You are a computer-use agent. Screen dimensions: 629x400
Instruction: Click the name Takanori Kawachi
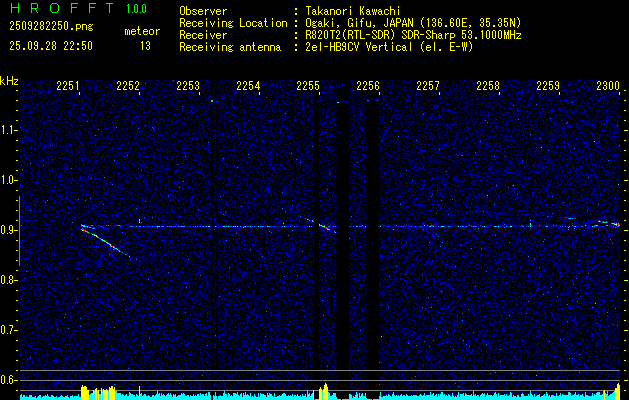(x=352, y=11)
